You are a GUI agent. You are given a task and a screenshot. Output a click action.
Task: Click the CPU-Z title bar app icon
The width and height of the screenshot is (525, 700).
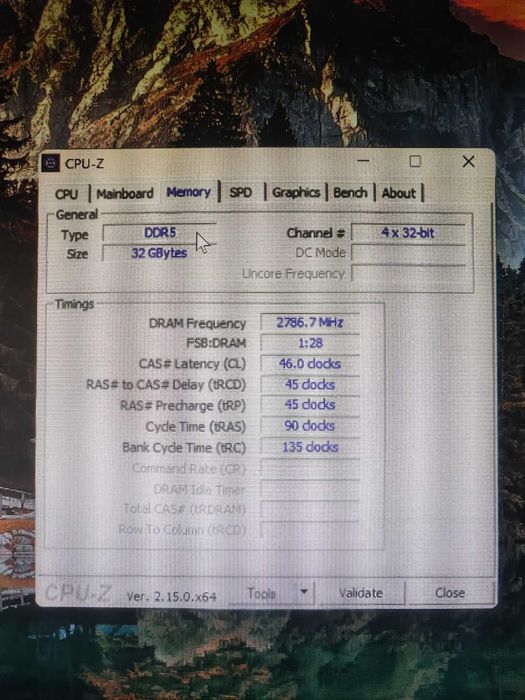point(51,163)
